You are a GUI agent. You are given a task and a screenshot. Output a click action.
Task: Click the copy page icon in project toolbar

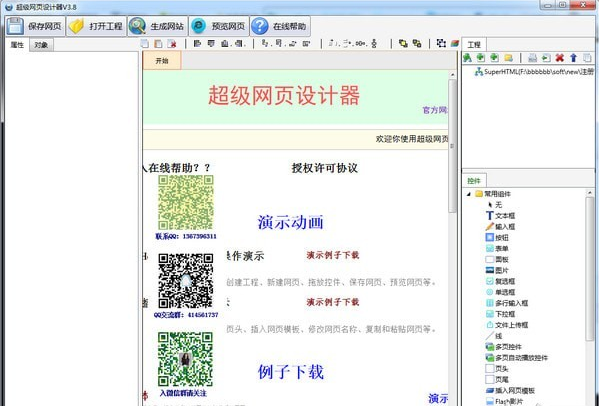587,58
